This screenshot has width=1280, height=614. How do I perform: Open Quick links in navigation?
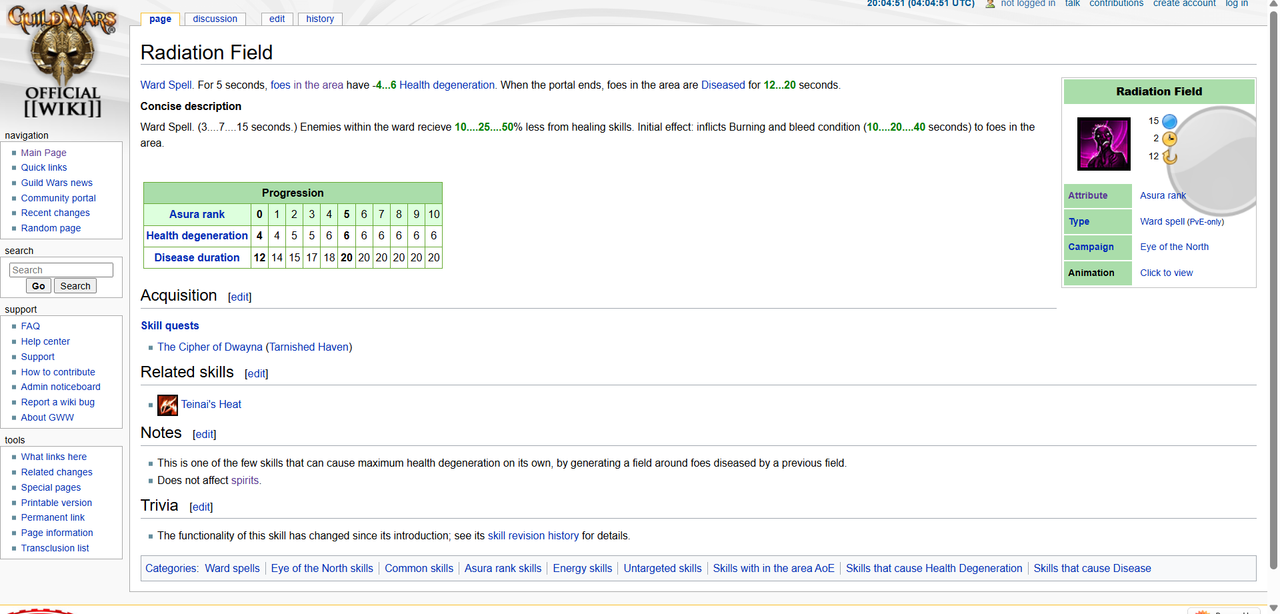coord(44,168)
